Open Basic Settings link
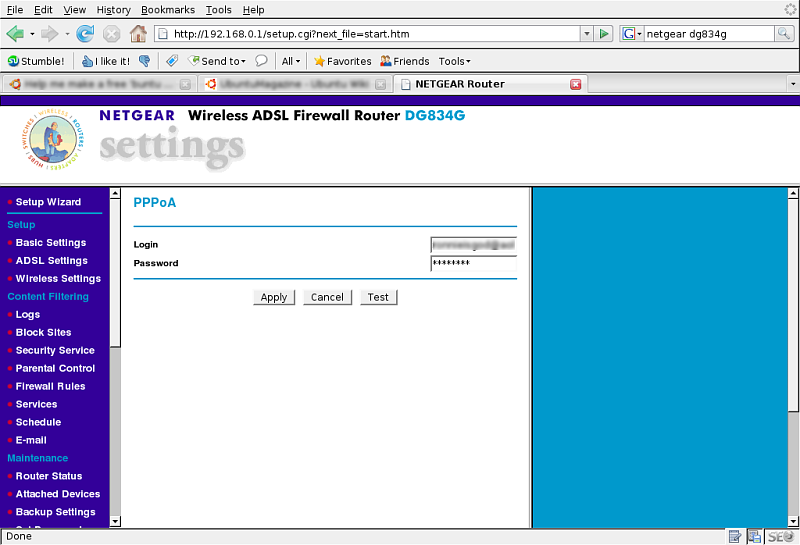 pyautogui.click(x=51, y=243)
